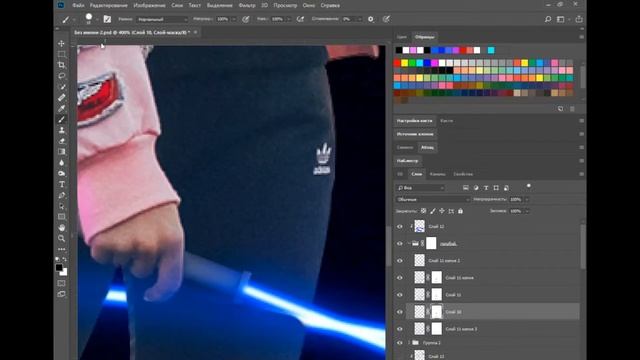
Task: Select the Magic Wand tool
Action: [x=62, y=87]
